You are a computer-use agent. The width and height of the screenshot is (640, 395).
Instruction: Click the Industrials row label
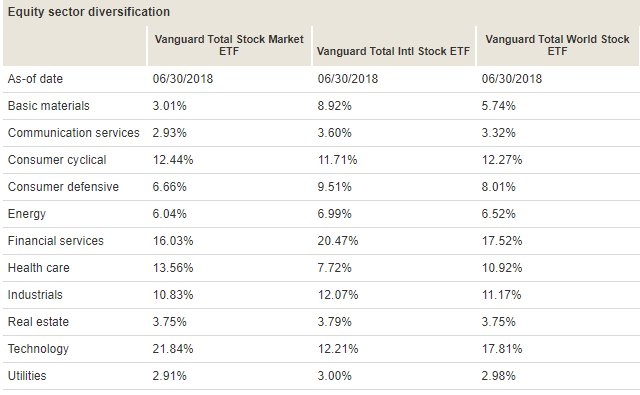pyautogui.click(x=35, y=295)
